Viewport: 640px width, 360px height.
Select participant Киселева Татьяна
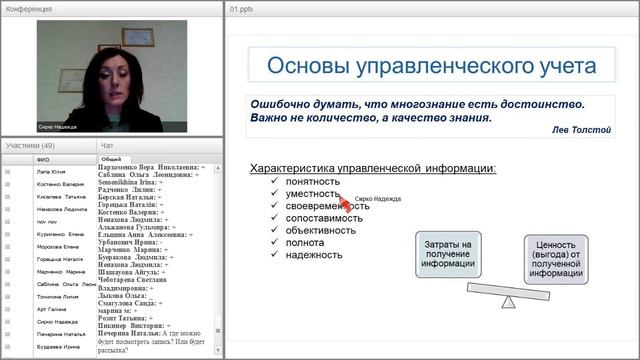61,197
